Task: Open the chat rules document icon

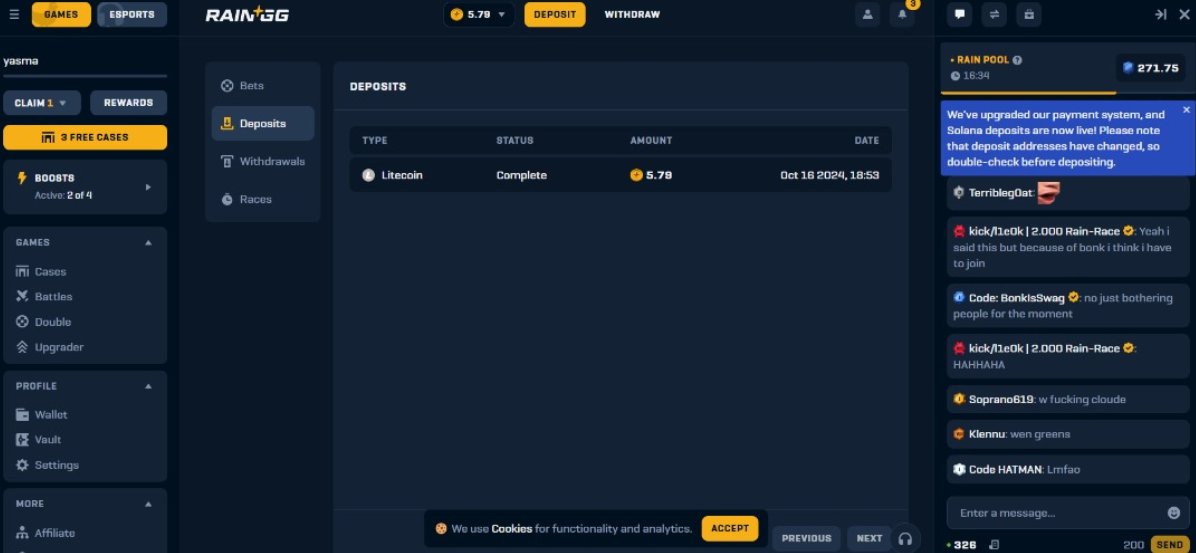Action: (x=994, y=545)
